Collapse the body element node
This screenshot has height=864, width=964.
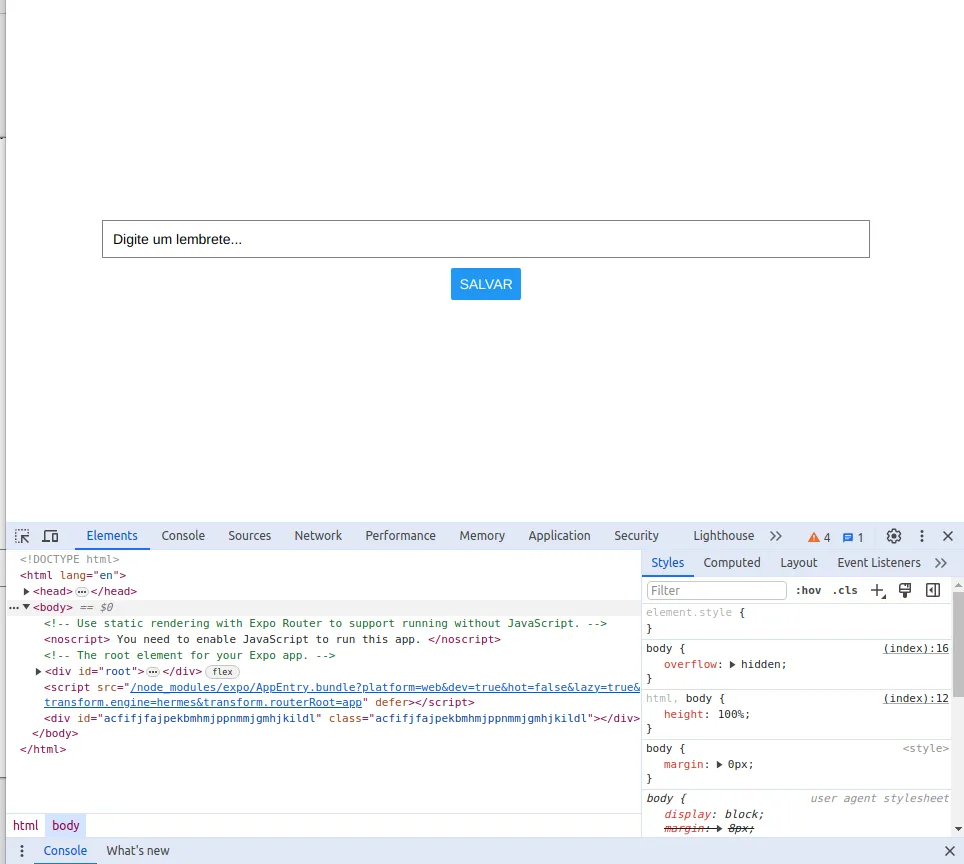point(26,607)
